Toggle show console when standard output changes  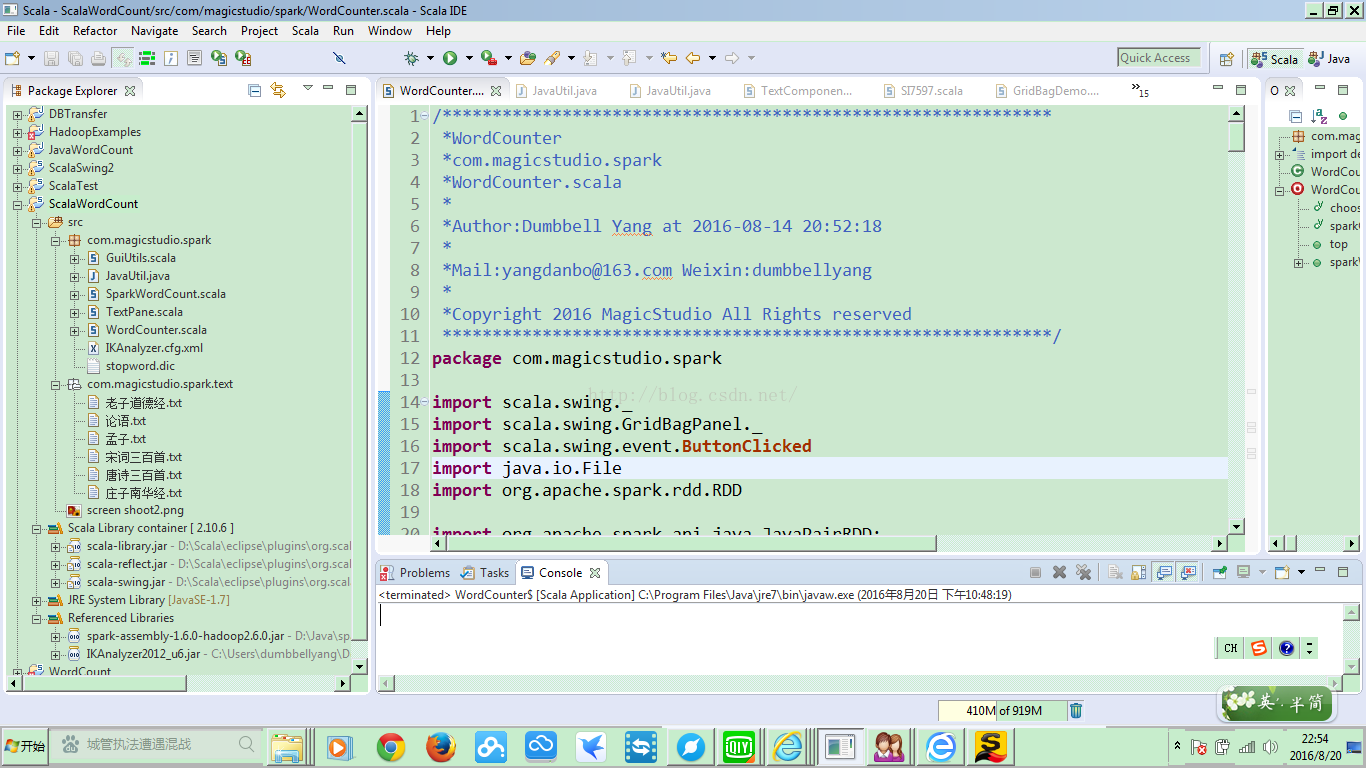click(1163, 573)
